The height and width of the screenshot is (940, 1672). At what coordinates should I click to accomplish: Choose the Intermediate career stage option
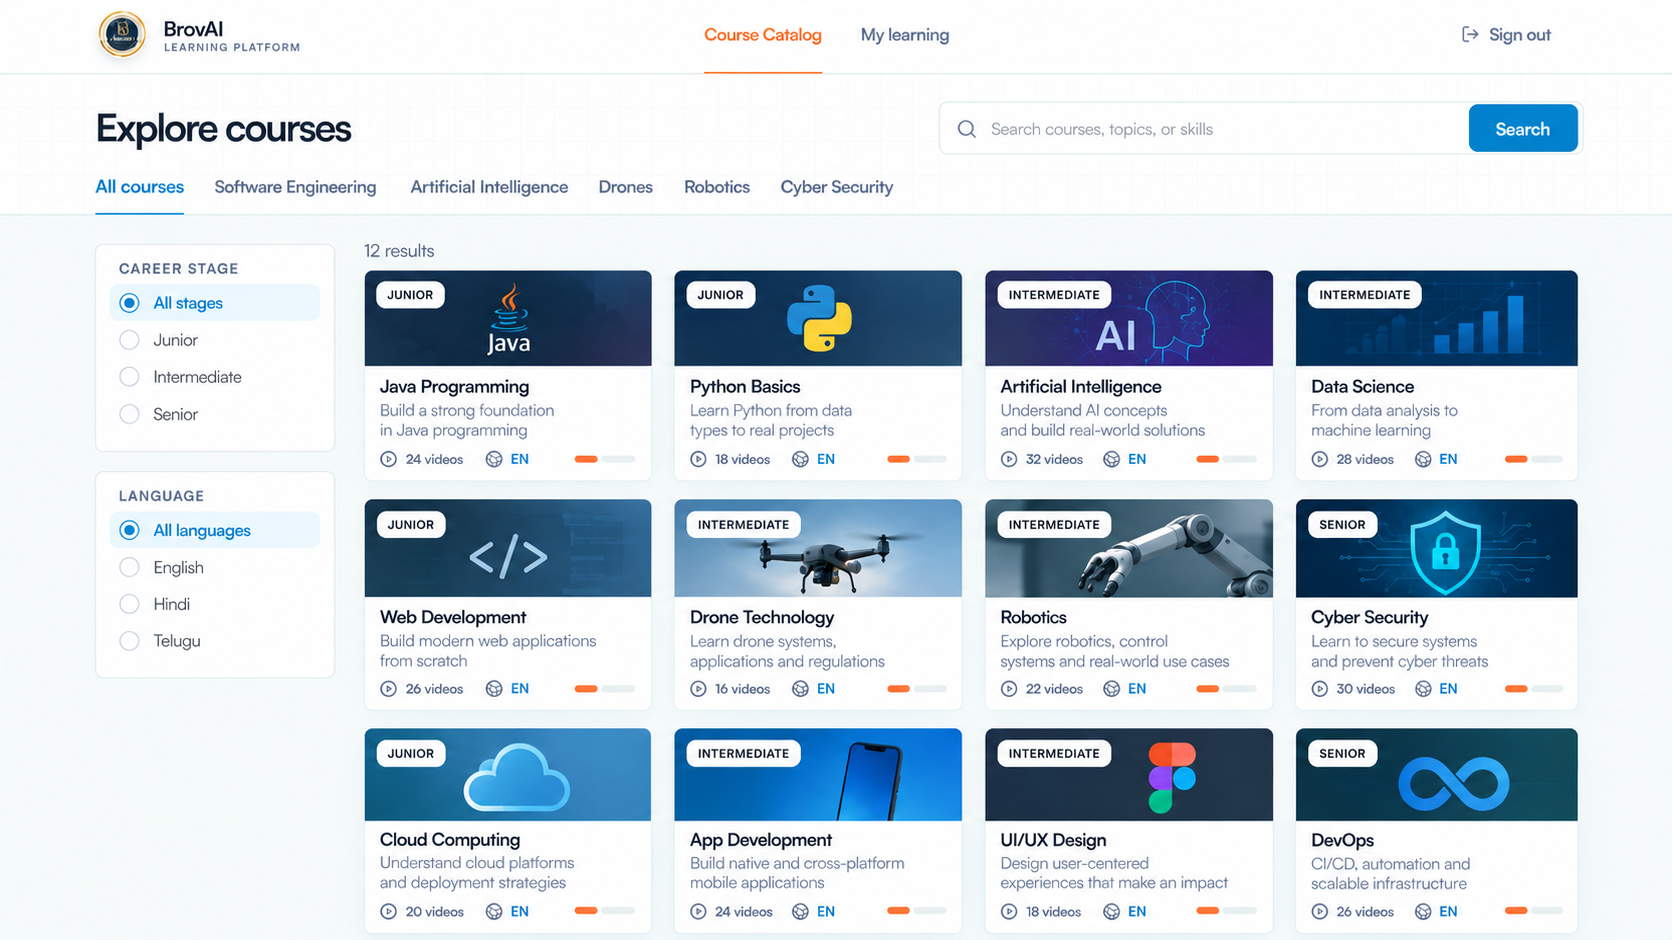(x=129, y=377)
